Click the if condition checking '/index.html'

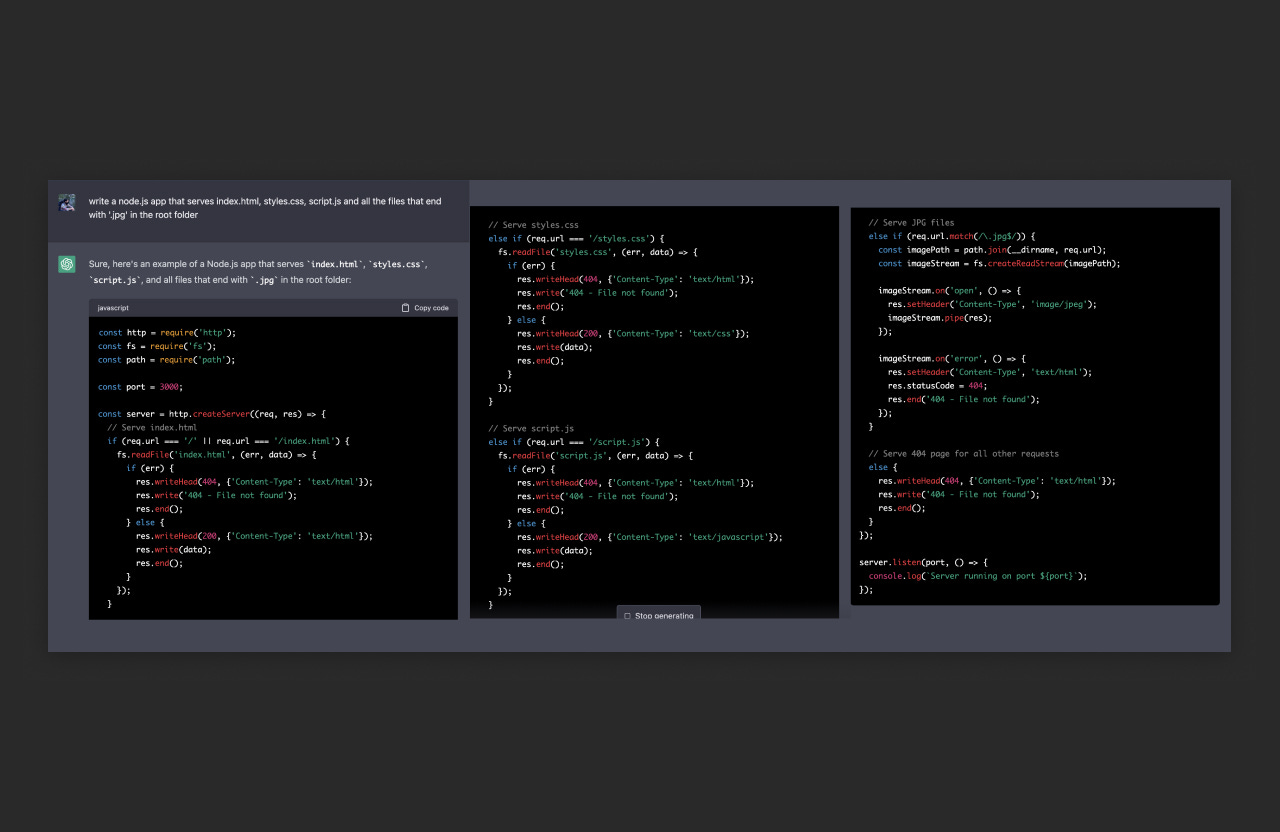228,441
